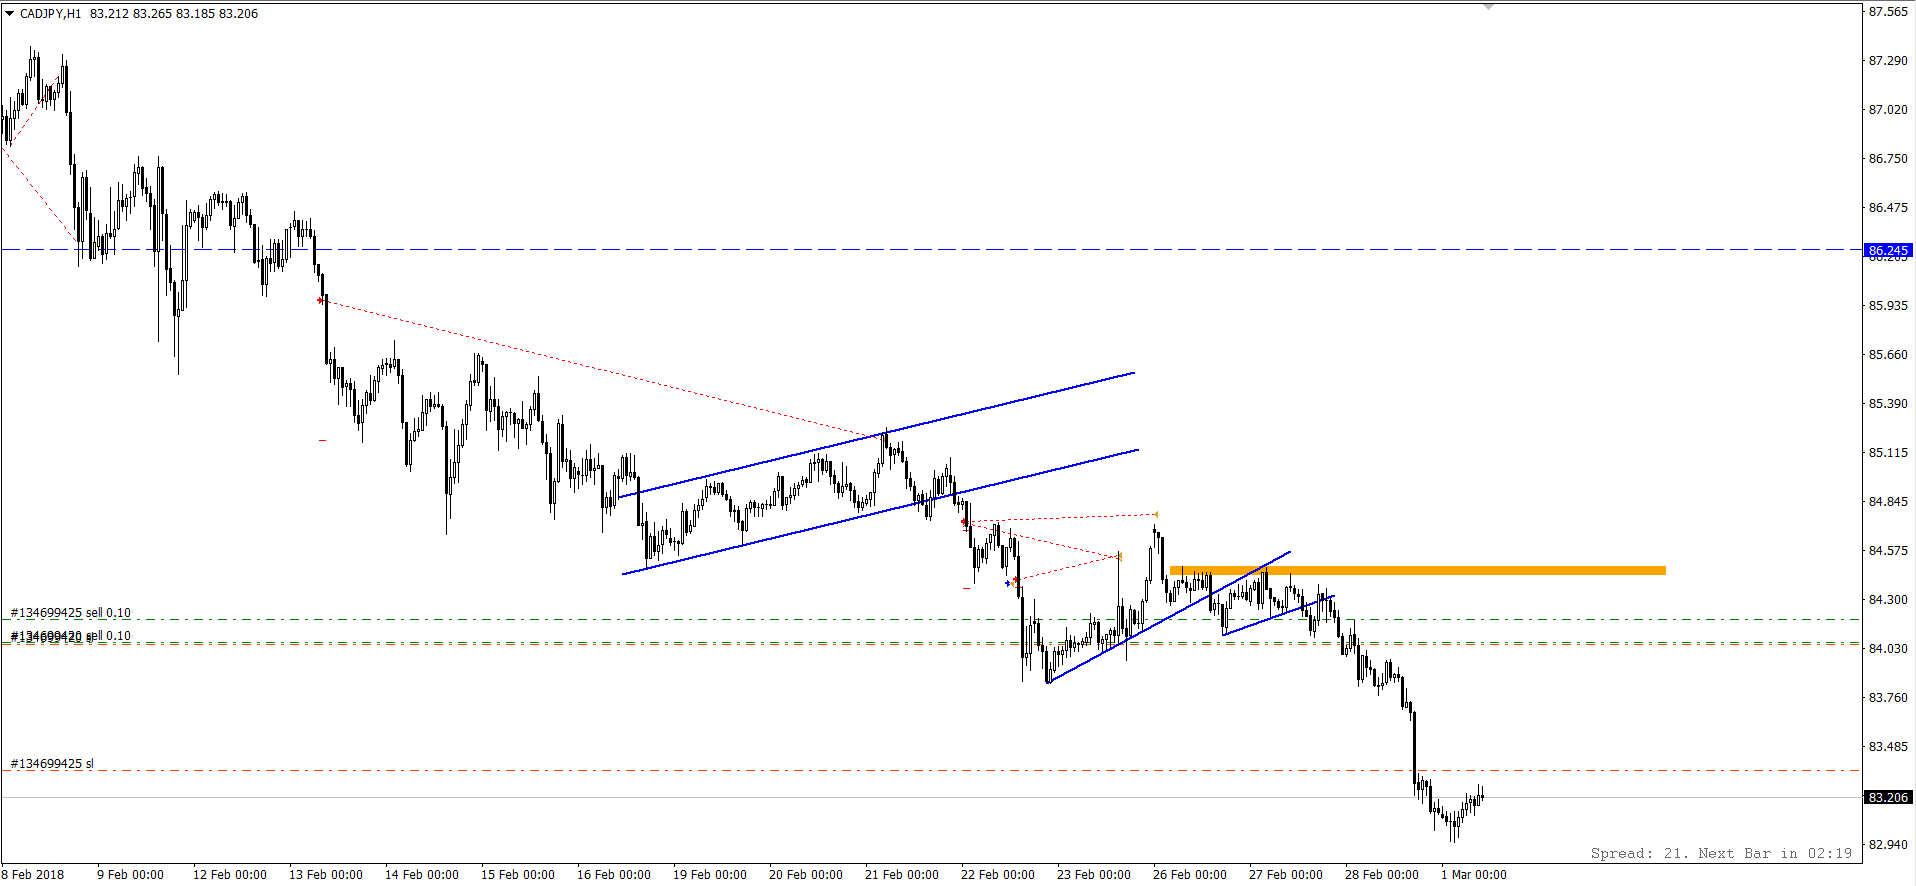Click the 22 Feb 00:00 time label
Screen dimensions: 1916x886
click(x=998, y=875)
